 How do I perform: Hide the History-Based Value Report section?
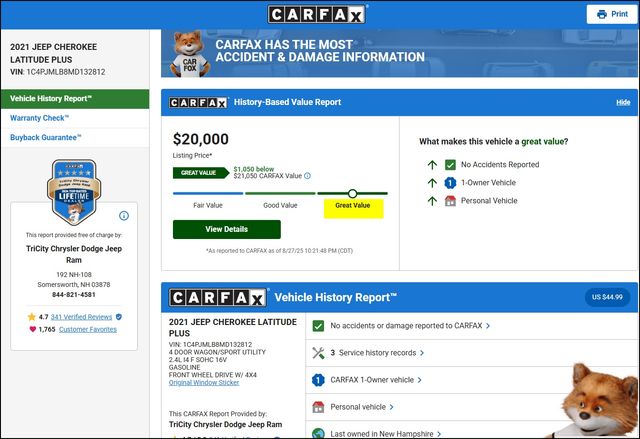pos(623,102)
